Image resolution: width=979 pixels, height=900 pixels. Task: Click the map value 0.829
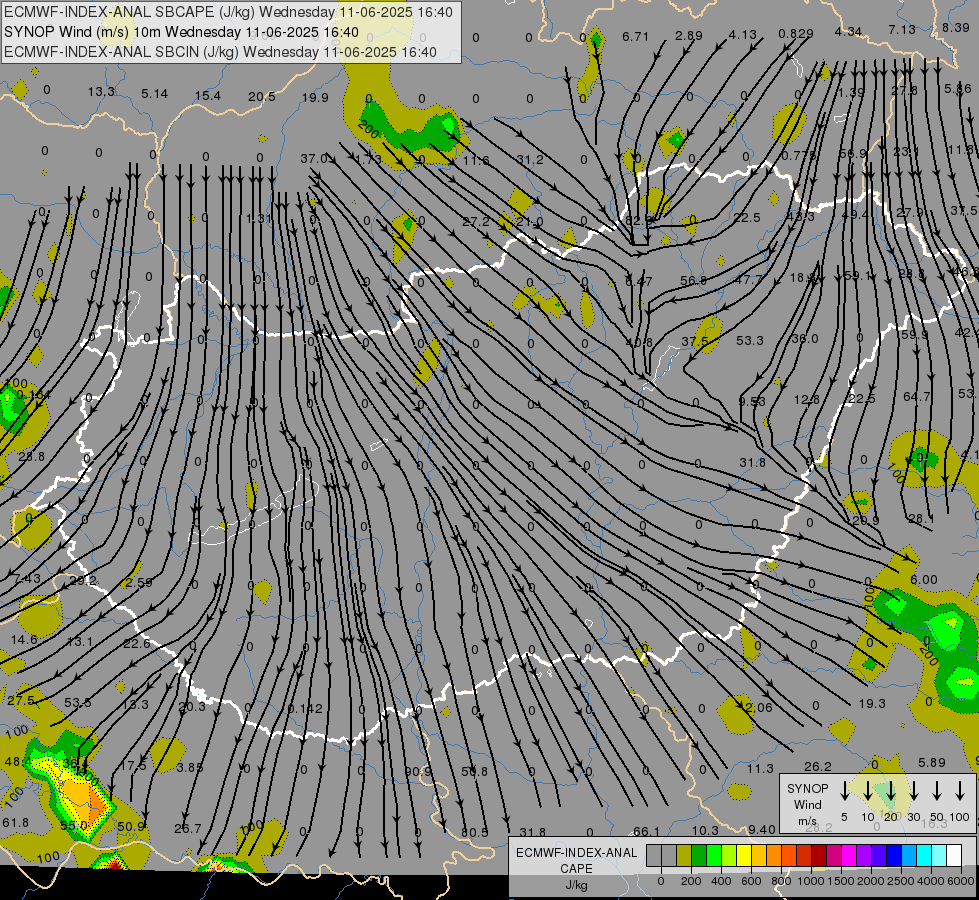click(x=795, y=33)
